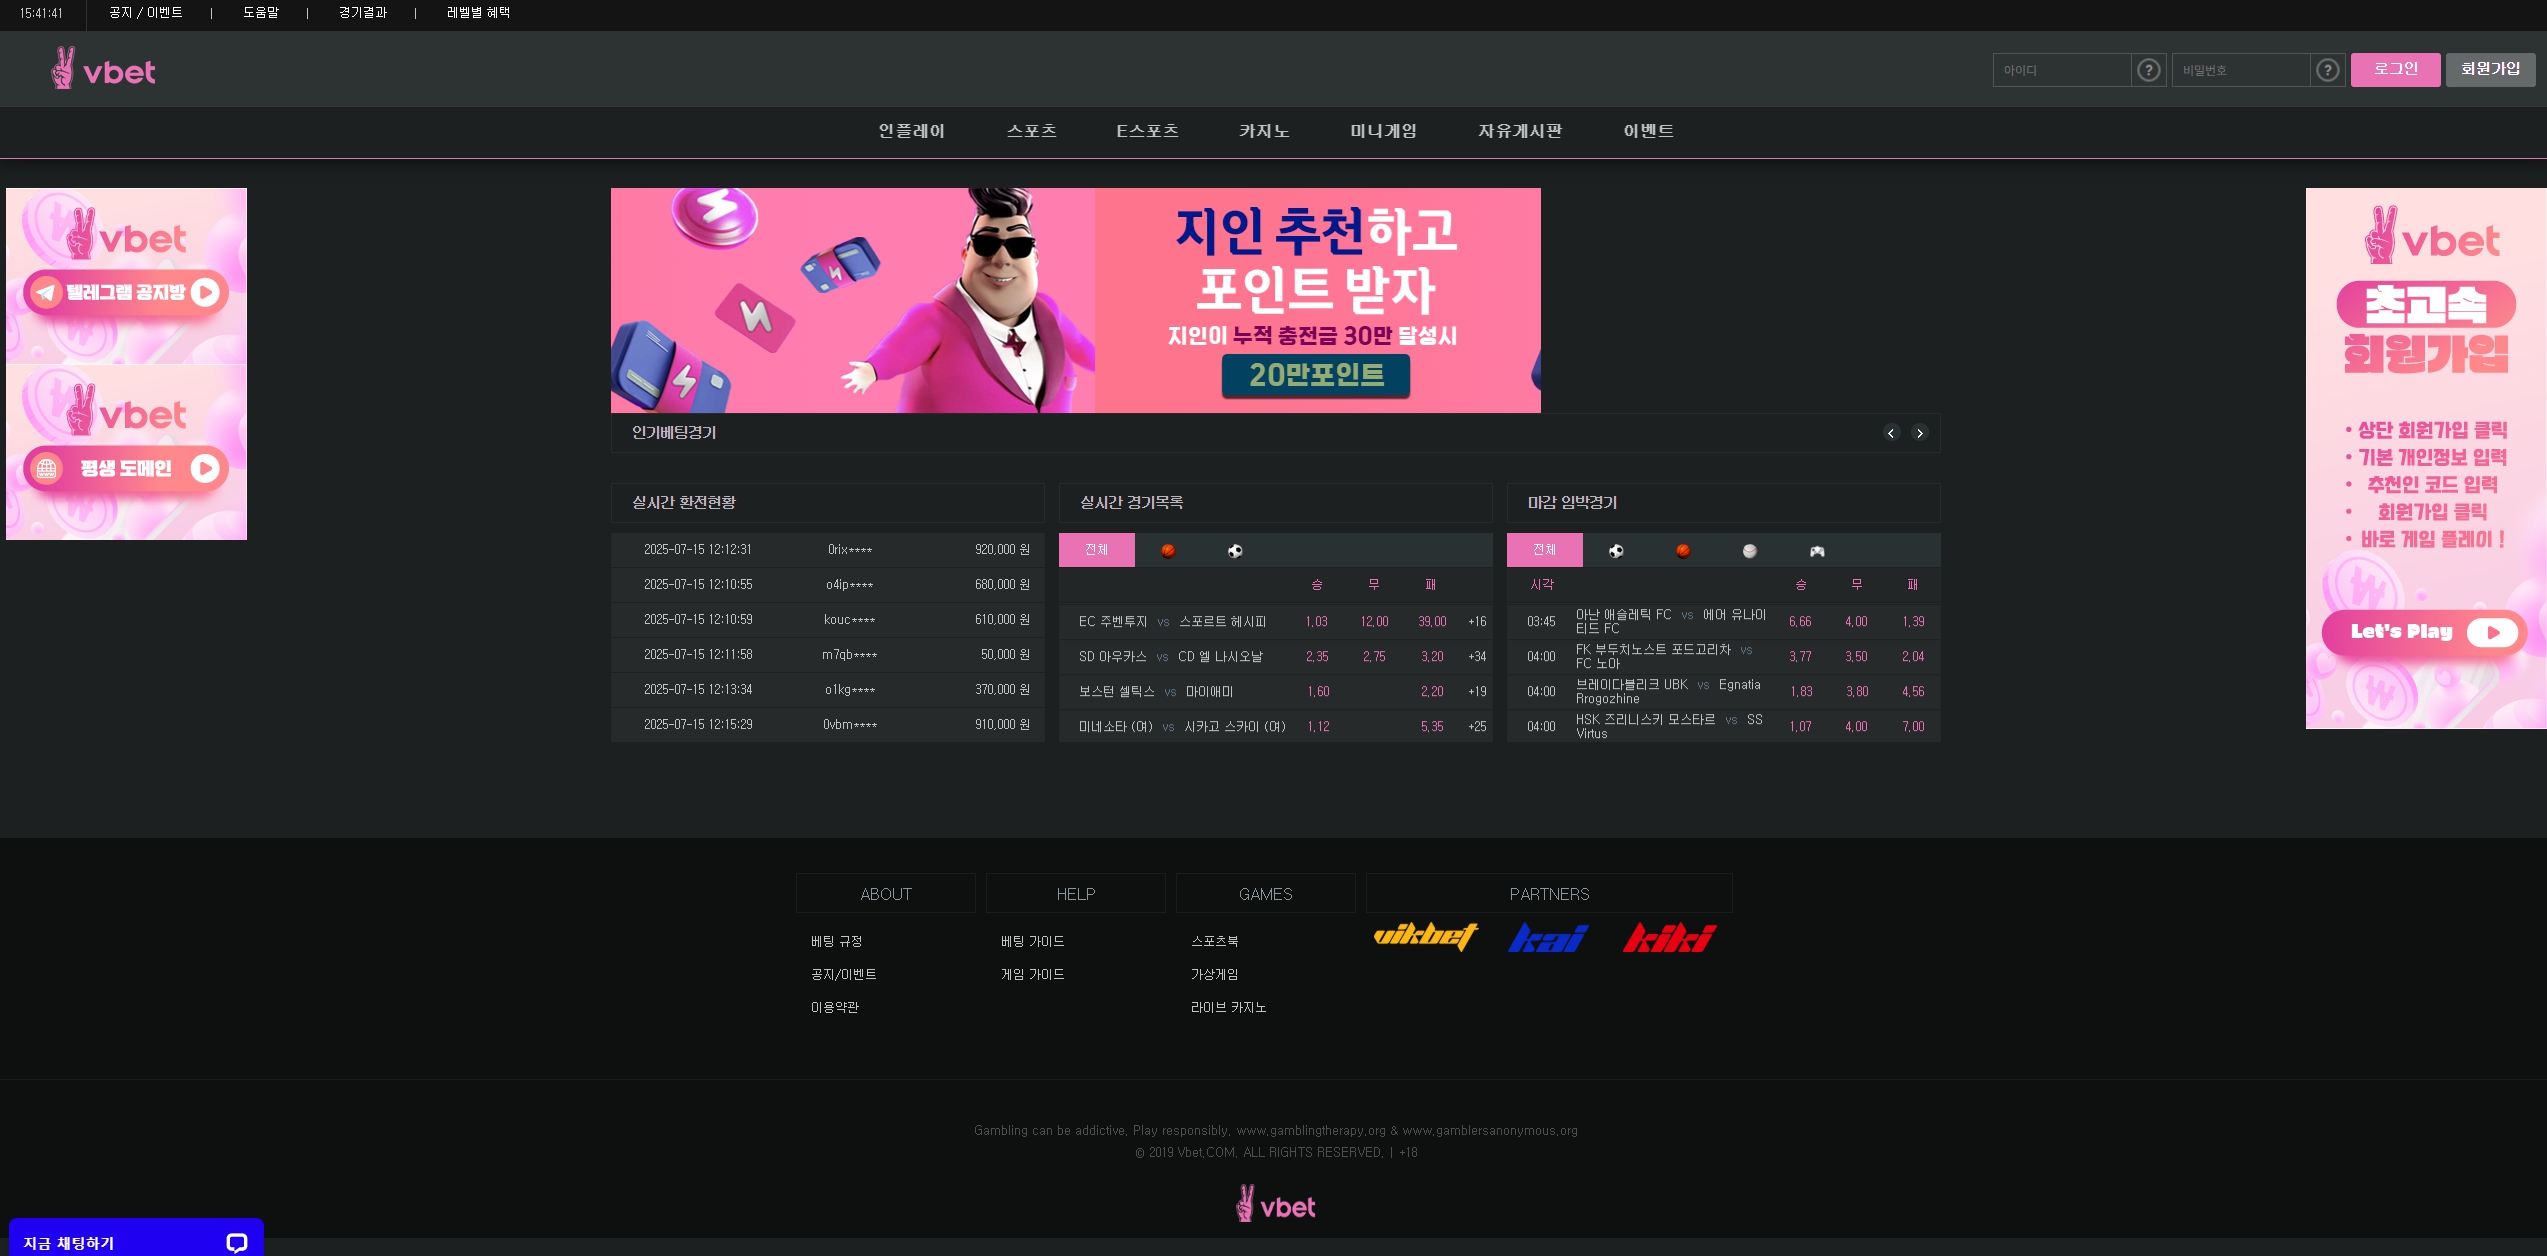
Task: Open 공지 / 이벤트 in the top bar
Action: point(146,13)
